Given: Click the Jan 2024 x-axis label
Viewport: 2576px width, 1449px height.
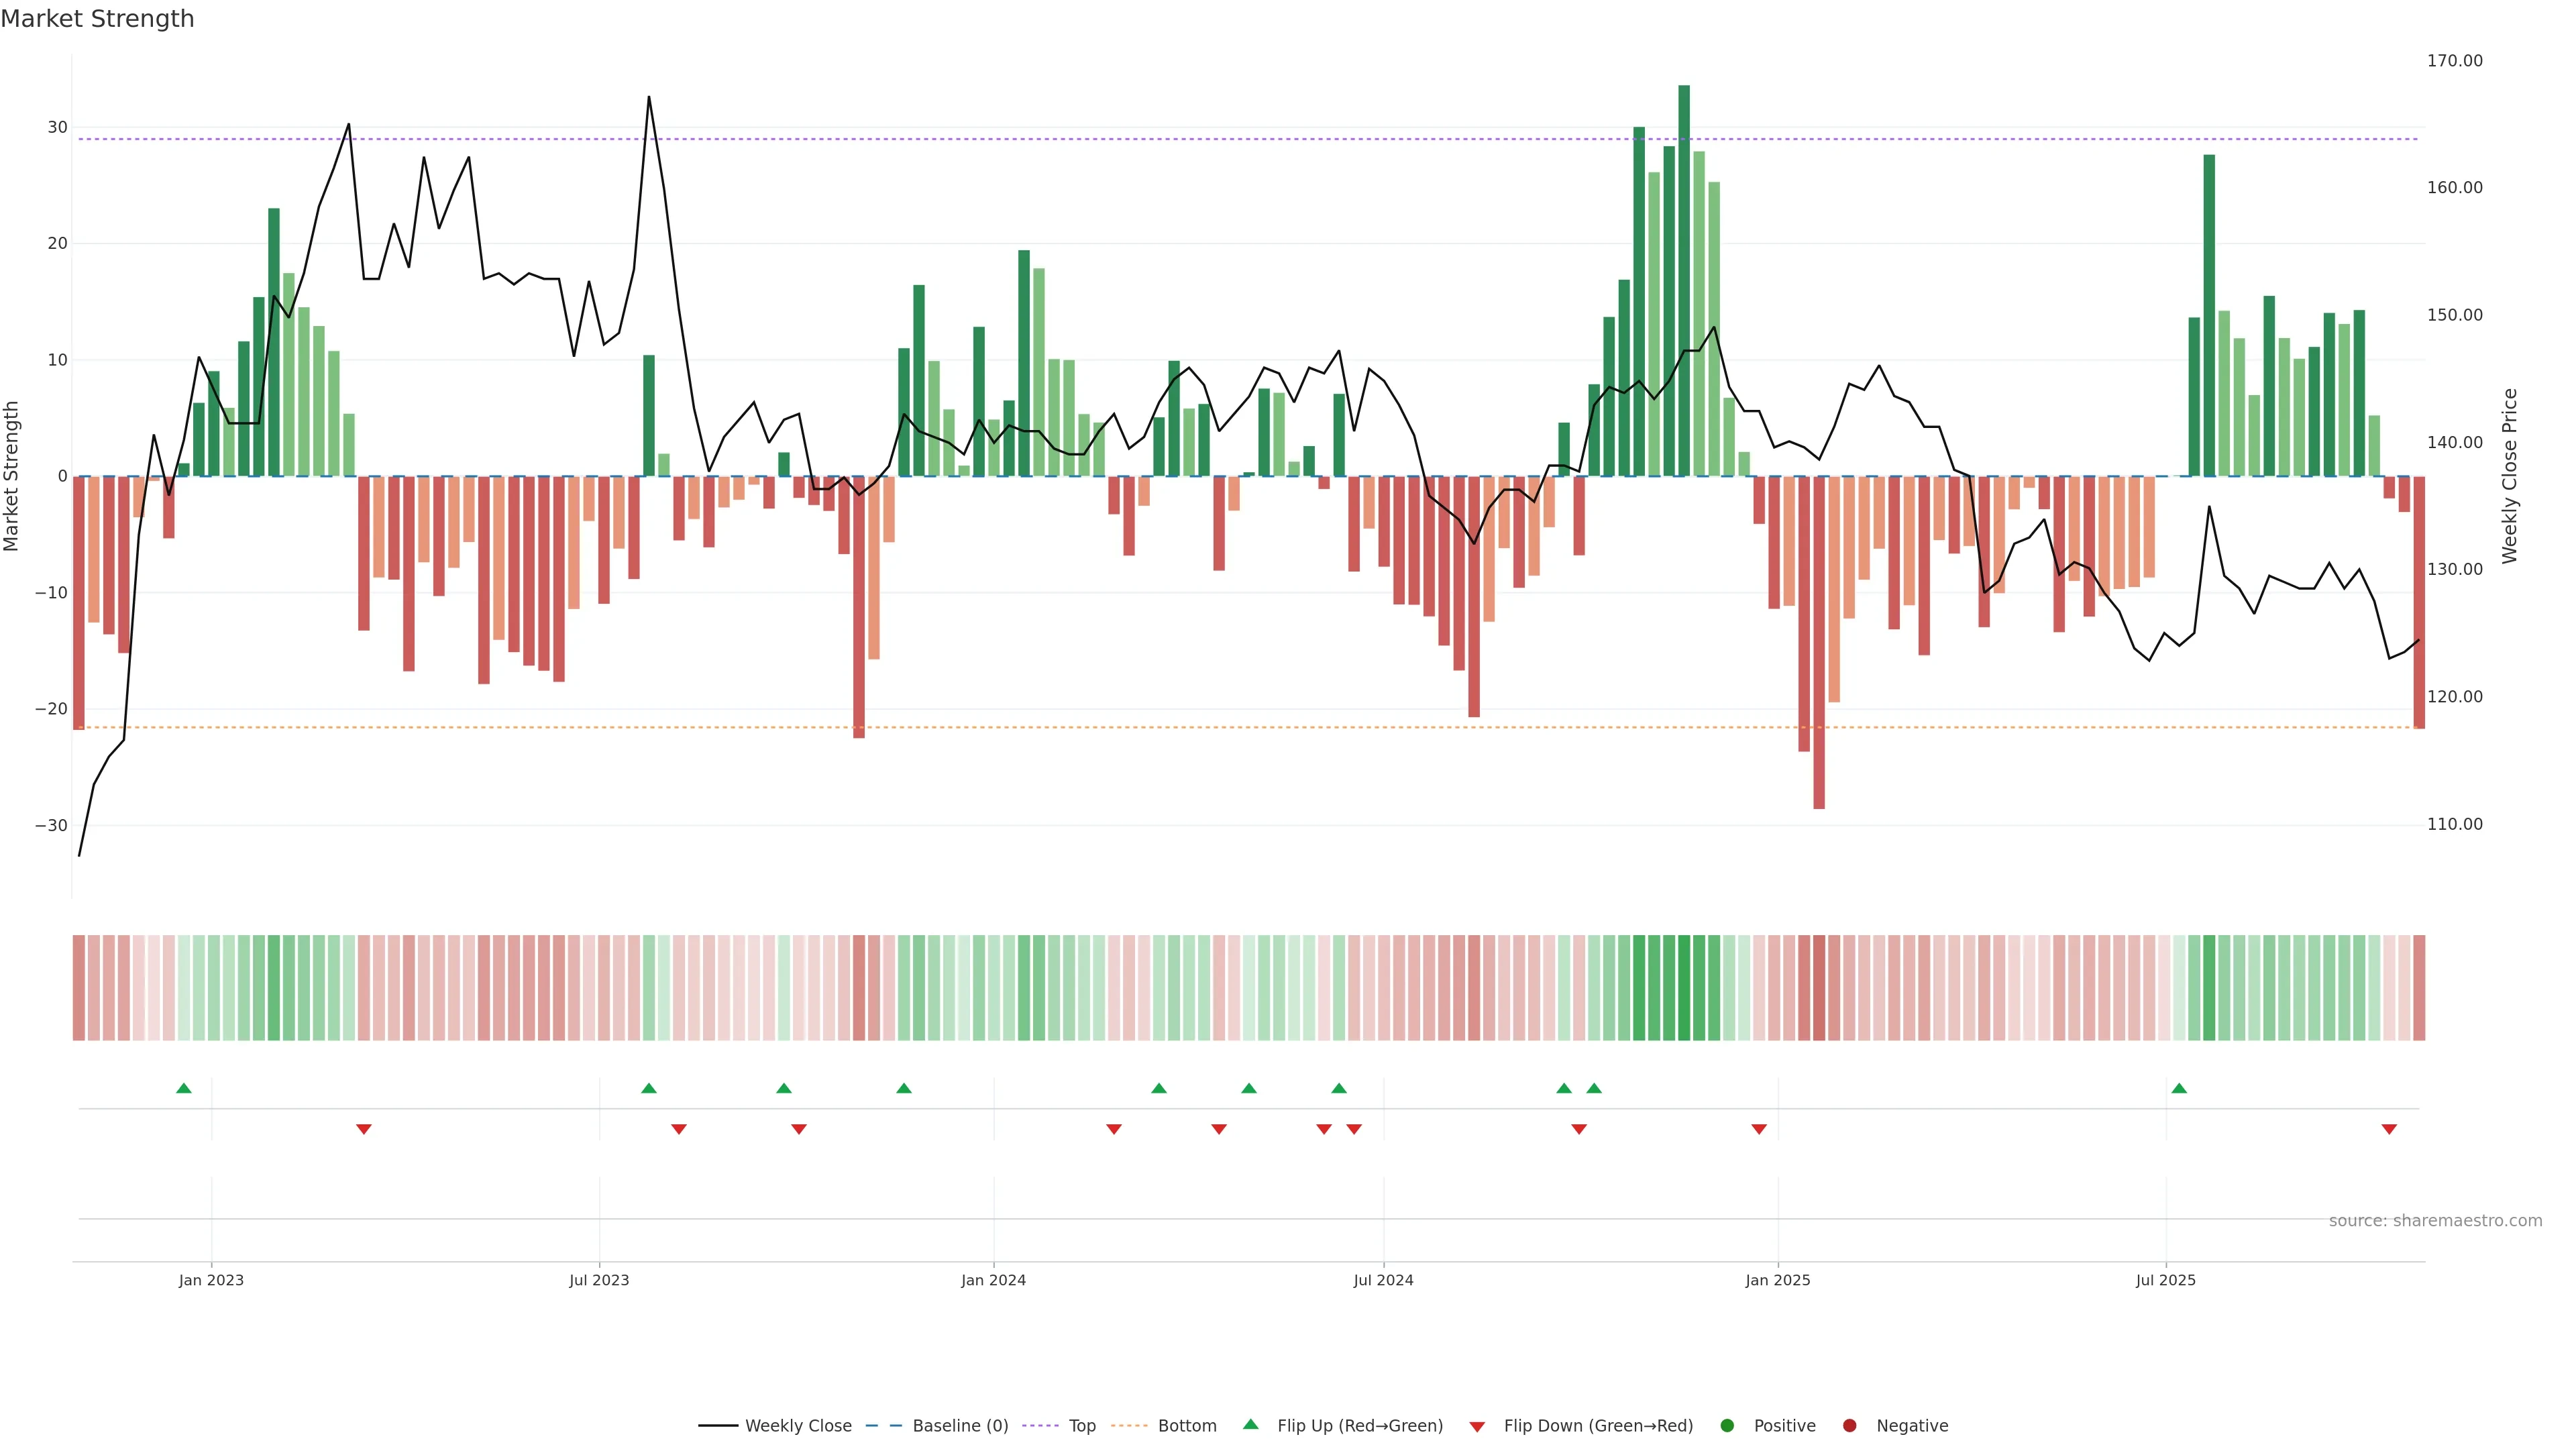Looking at the screenshot, I should 993,1280.
